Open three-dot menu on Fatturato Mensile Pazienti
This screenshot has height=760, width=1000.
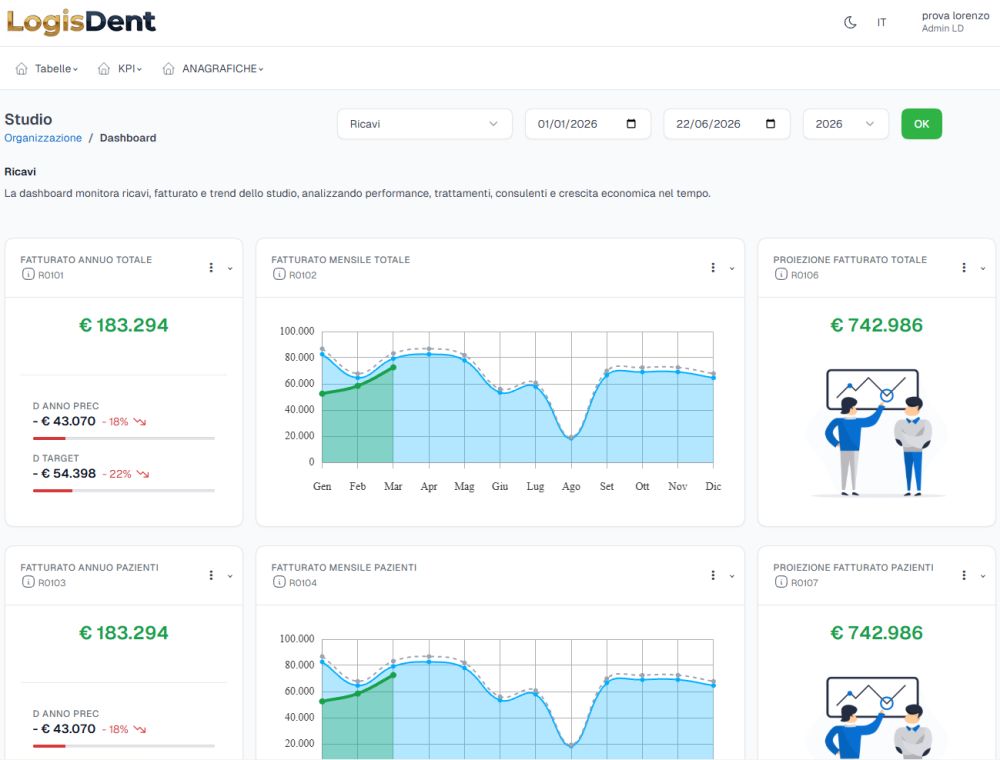point(713,575)
